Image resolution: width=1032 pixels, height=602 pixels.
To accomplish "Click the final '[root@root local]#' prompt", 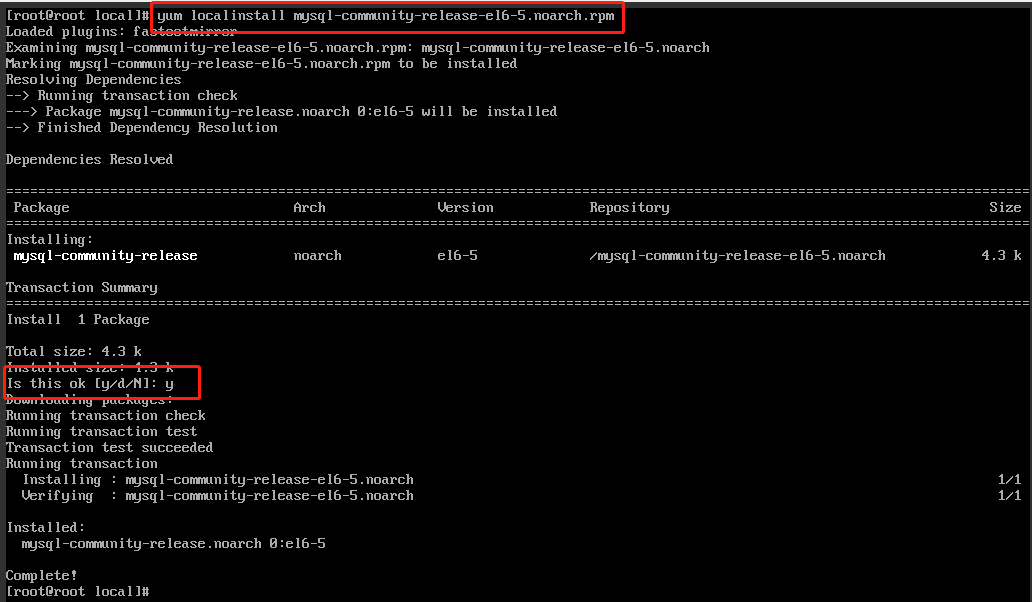I will (78, 591).
